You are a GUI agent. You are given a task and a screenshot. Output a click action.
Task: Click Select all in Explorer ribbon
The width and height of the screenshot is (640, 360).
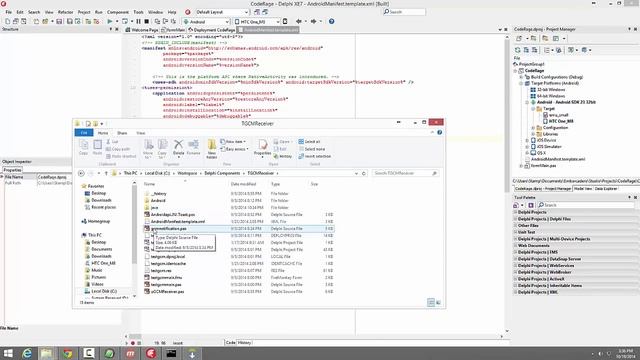coord(309,142)
